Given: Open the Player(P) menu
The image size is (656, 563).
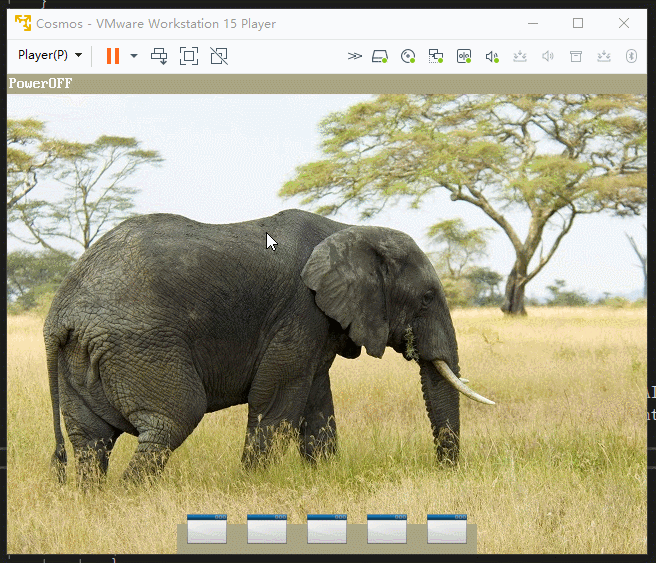Looking at the screenshot, I should [x=50, y=55].
